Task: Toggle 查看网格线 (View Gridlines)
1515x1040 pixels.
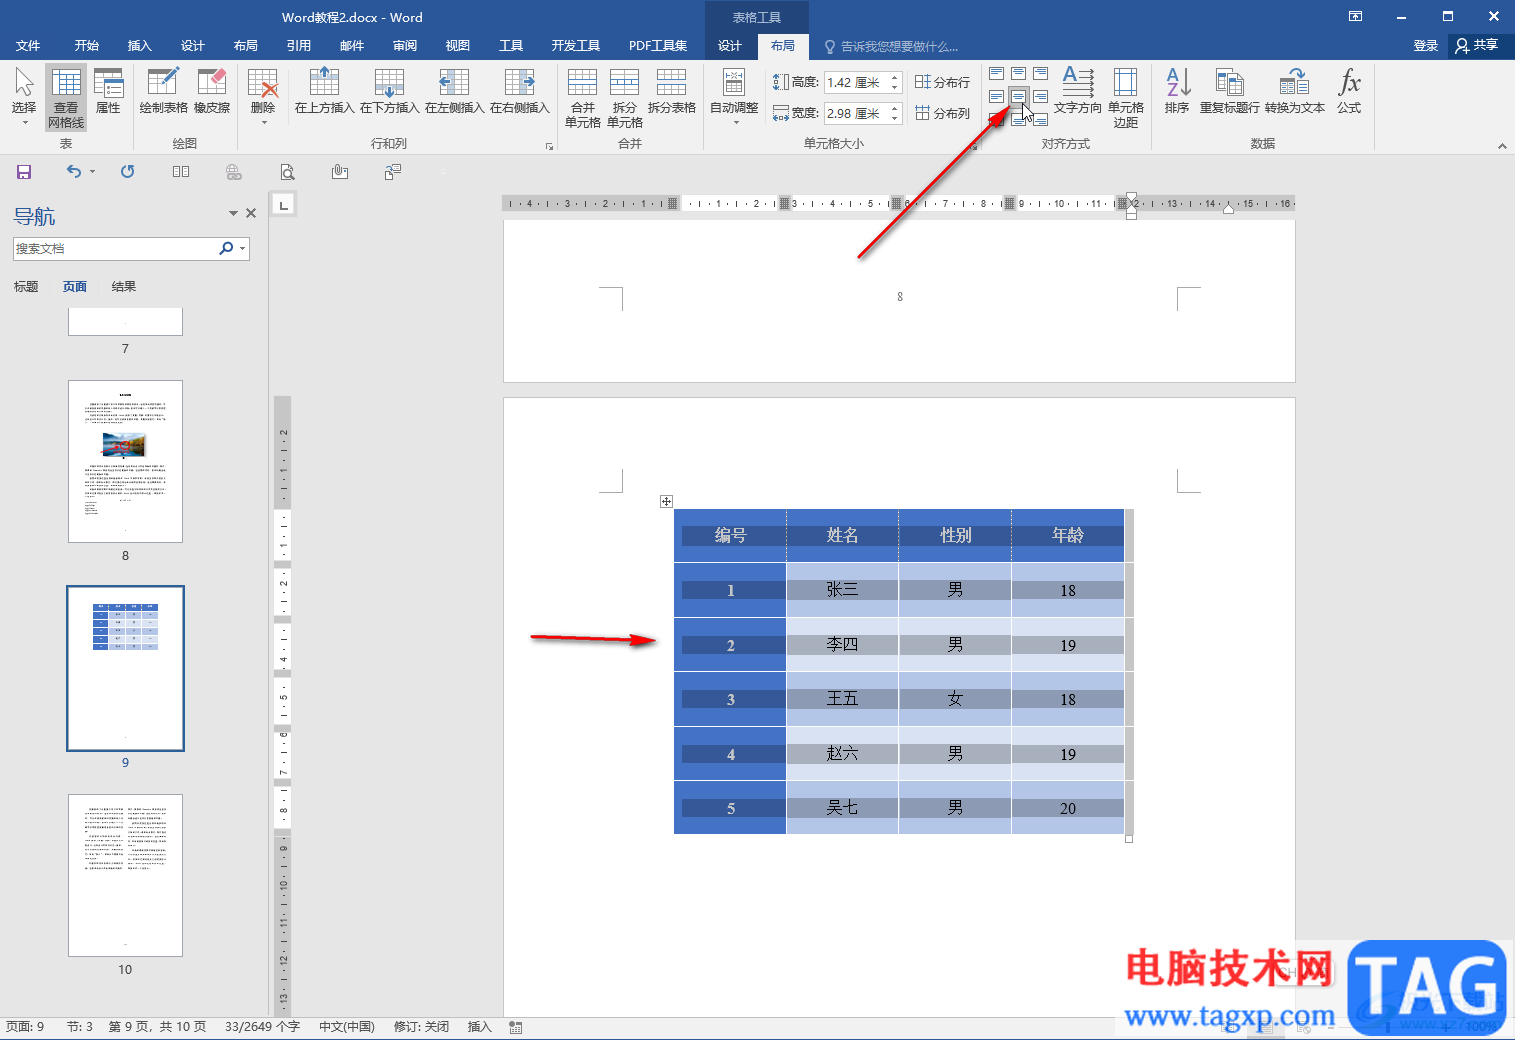Action: coord(66,98)
